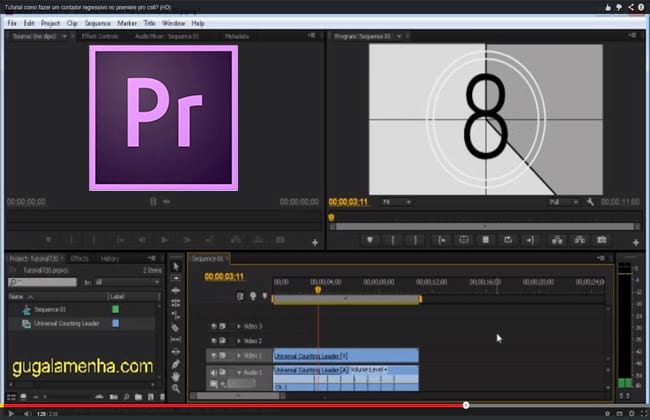Switch Project panel to list view
650x420 pixels.
point(12,397)
